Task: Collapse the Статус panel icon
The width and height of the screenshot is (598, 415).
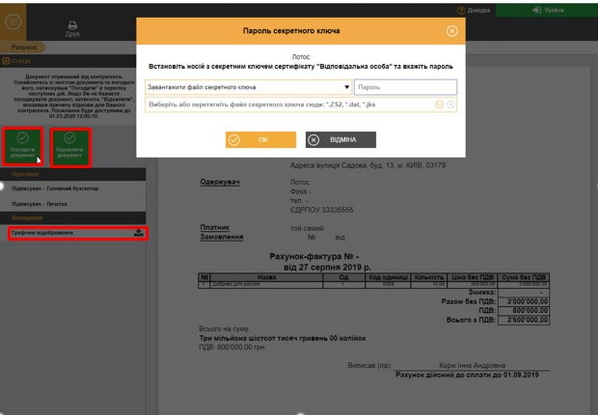Action: point(6,61)
